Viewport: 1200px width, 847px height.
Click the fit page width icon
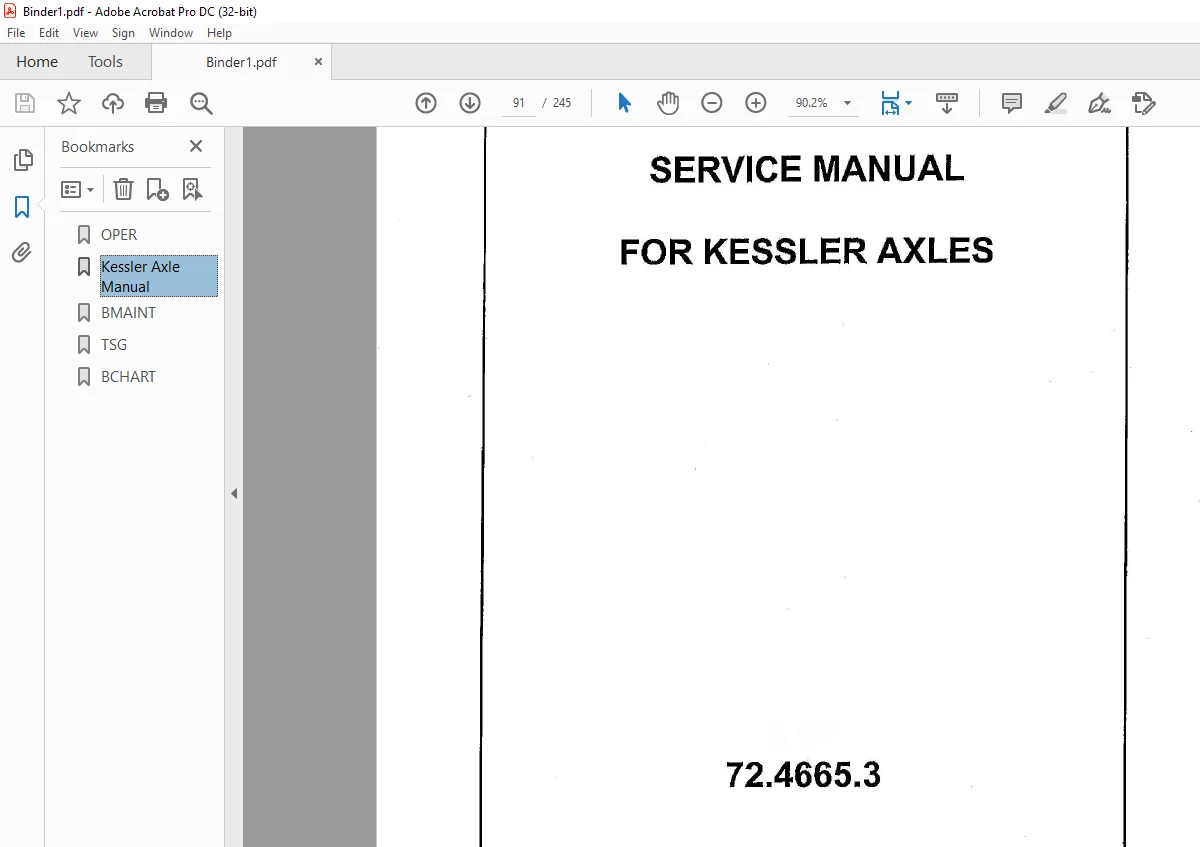point(890,103)
